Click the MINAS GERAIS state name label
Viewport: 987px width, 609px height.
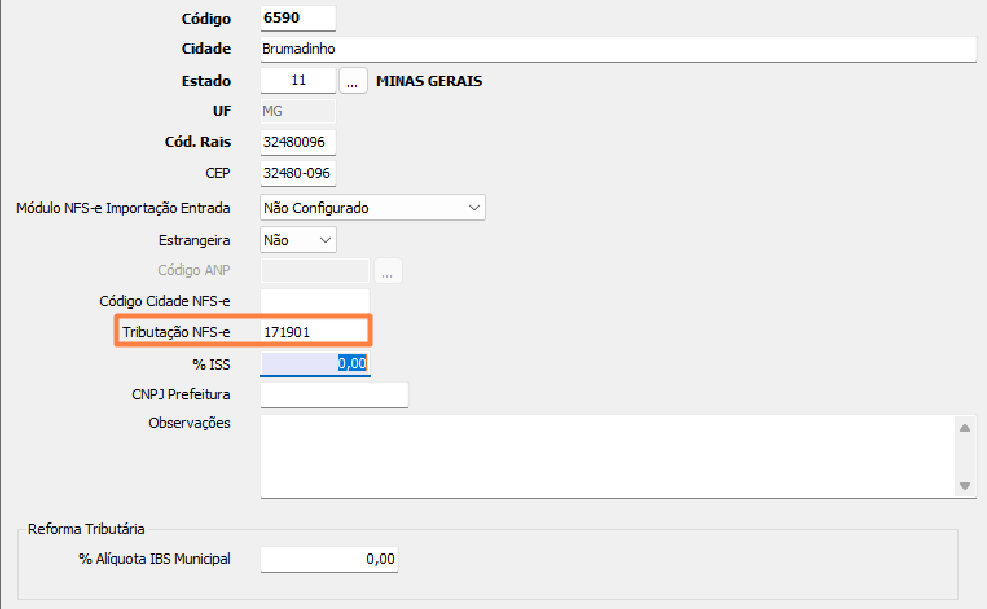(428, 81)
